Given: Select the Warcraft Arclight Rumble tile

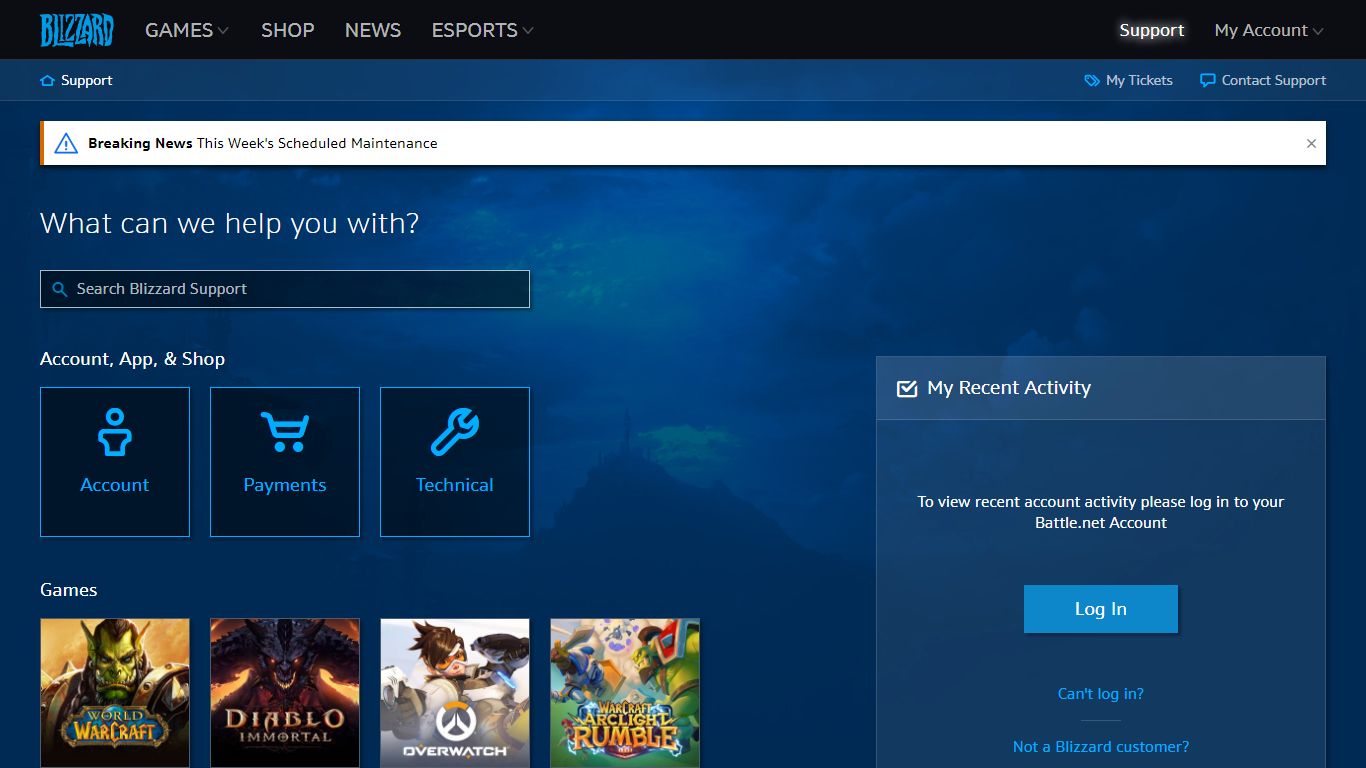Looking at the screenshot, I should click(625, 693).
